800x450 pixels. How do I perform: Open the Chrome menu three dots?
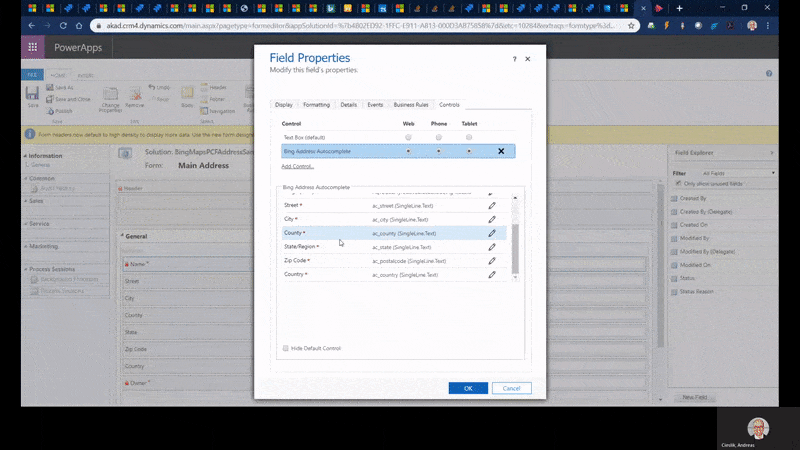tap(768, 26)
